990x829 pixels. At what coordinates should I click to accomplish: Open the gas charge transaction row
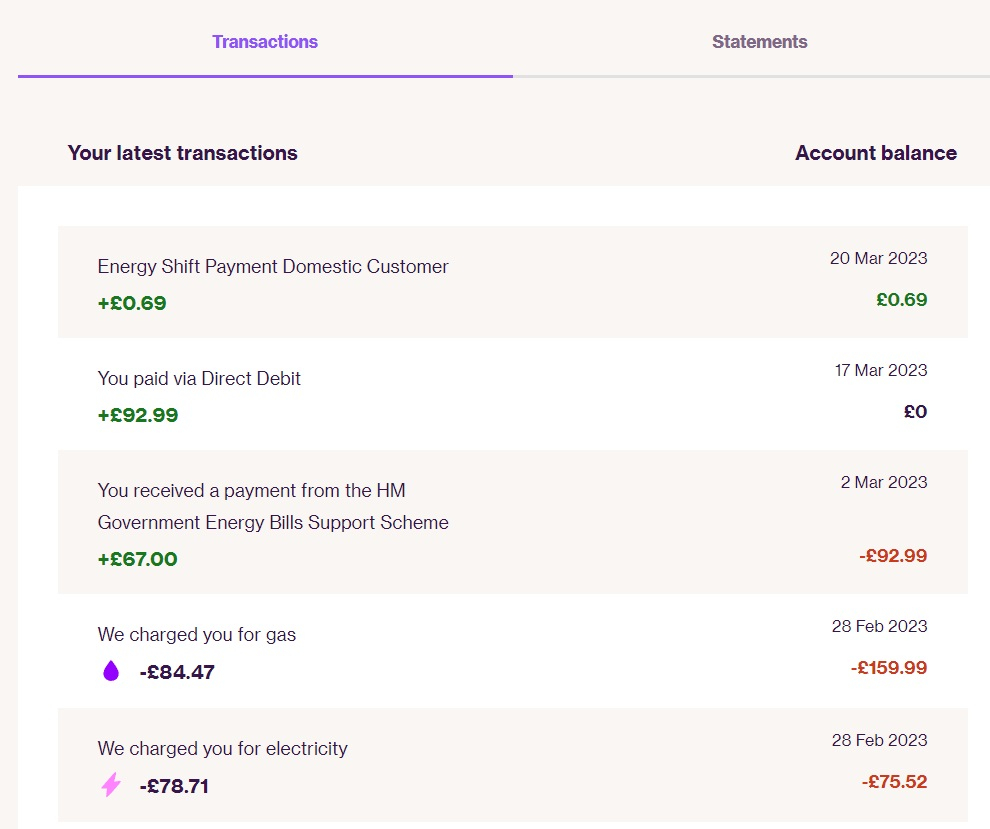(x=513, y=651)
